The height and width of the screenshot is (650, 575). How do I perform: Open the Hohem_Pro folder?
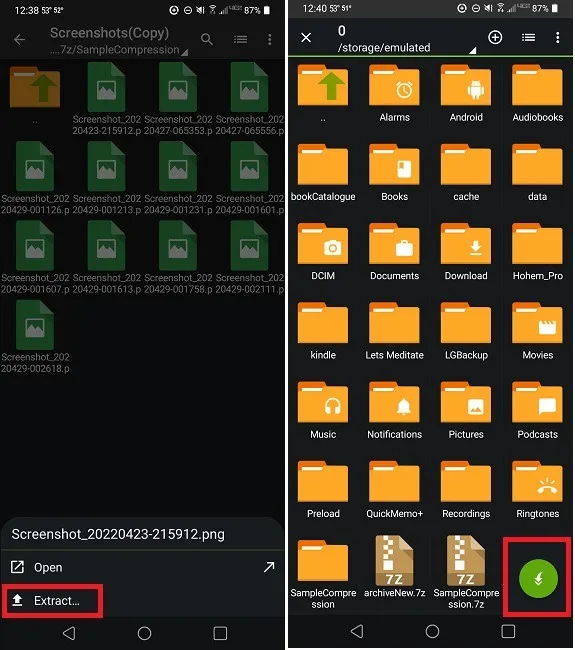pyautogui.click(x=538, y=252)
